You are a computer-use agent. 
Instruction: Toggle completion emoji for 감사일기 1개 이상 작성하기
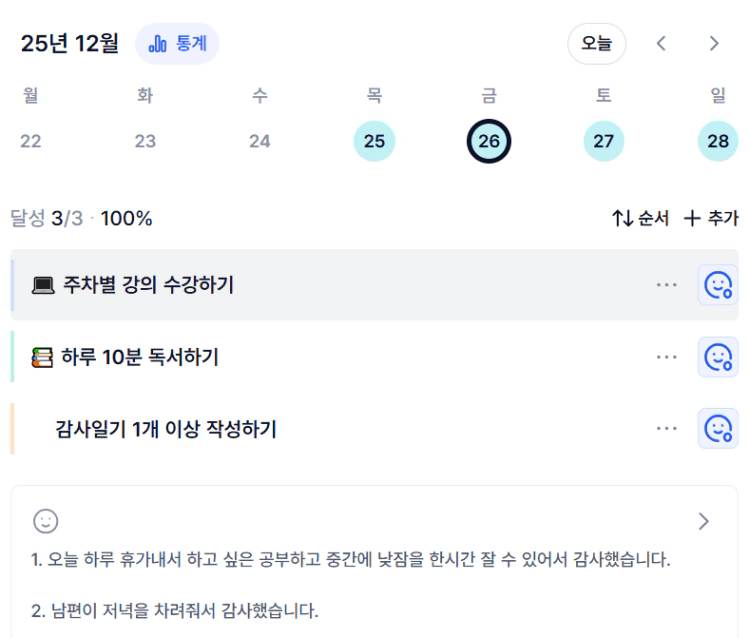point(718,429)
